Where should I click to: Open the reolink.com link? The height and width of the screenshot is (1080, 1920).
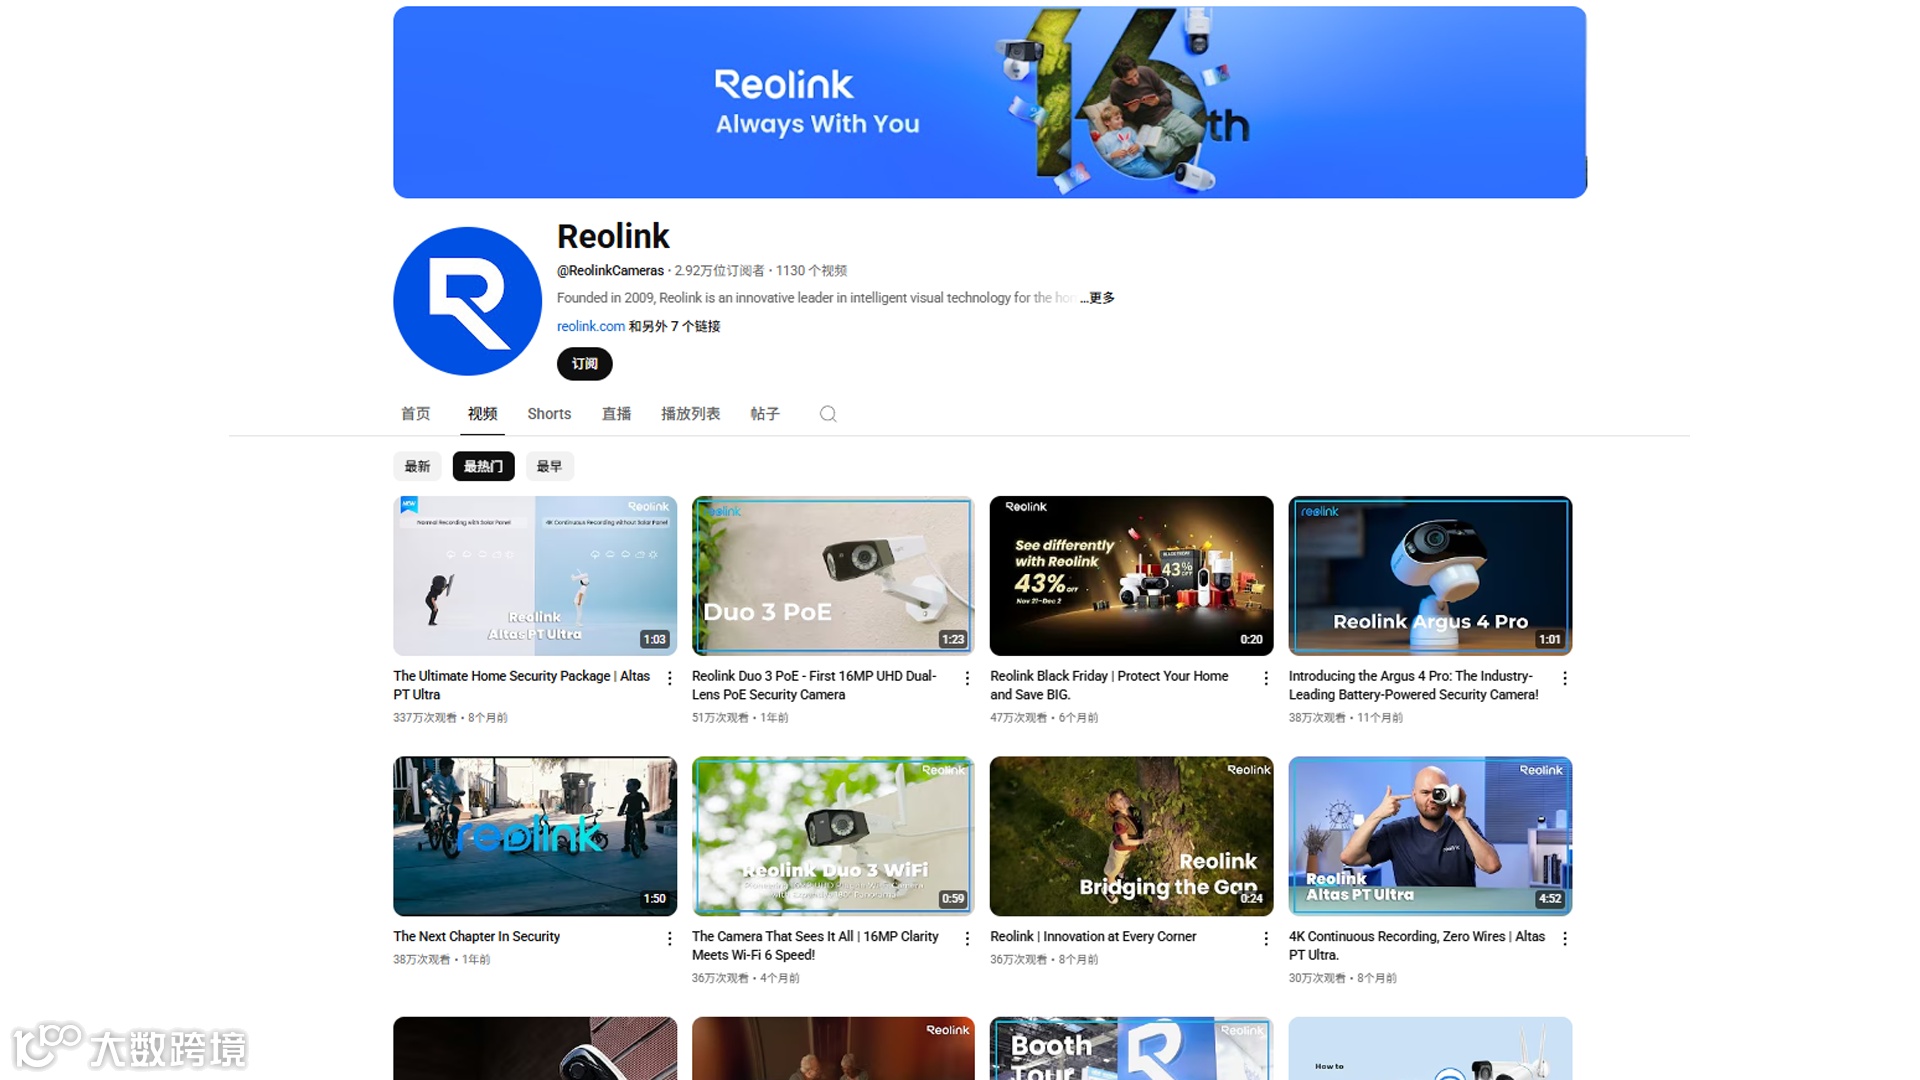point(590,326)
